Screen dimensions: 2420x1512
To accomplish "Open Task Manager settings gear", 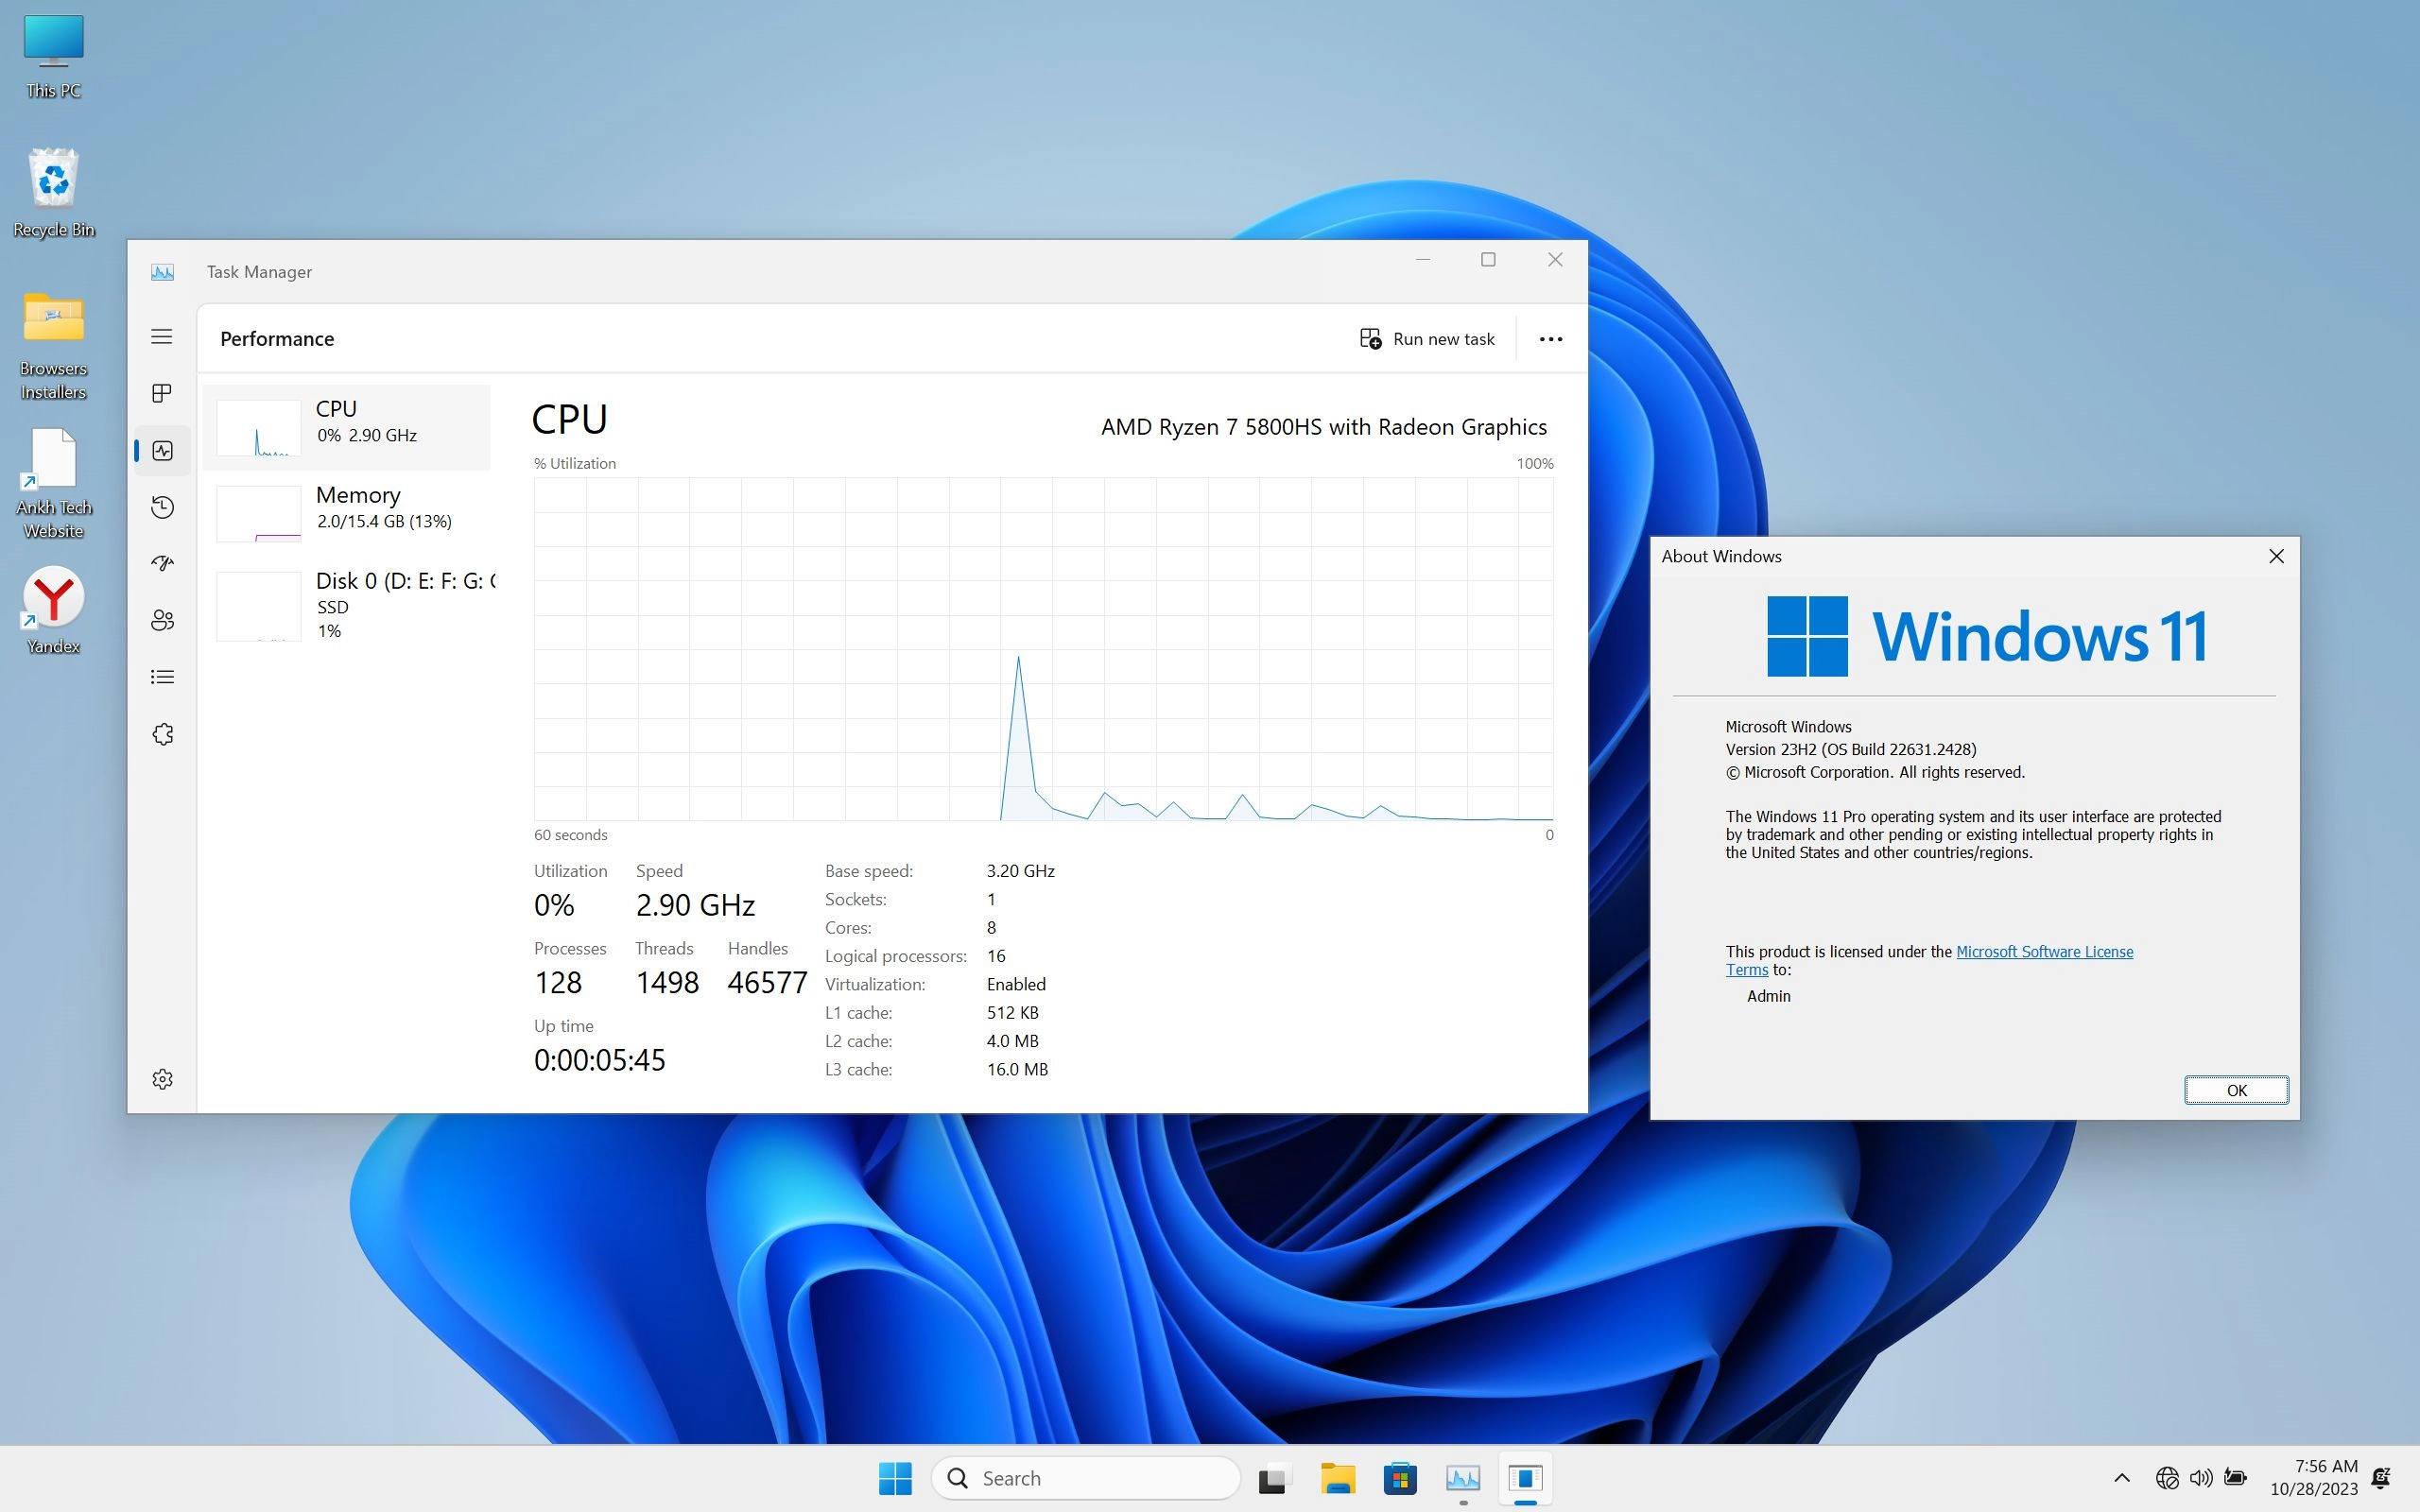I will 162,1079.
